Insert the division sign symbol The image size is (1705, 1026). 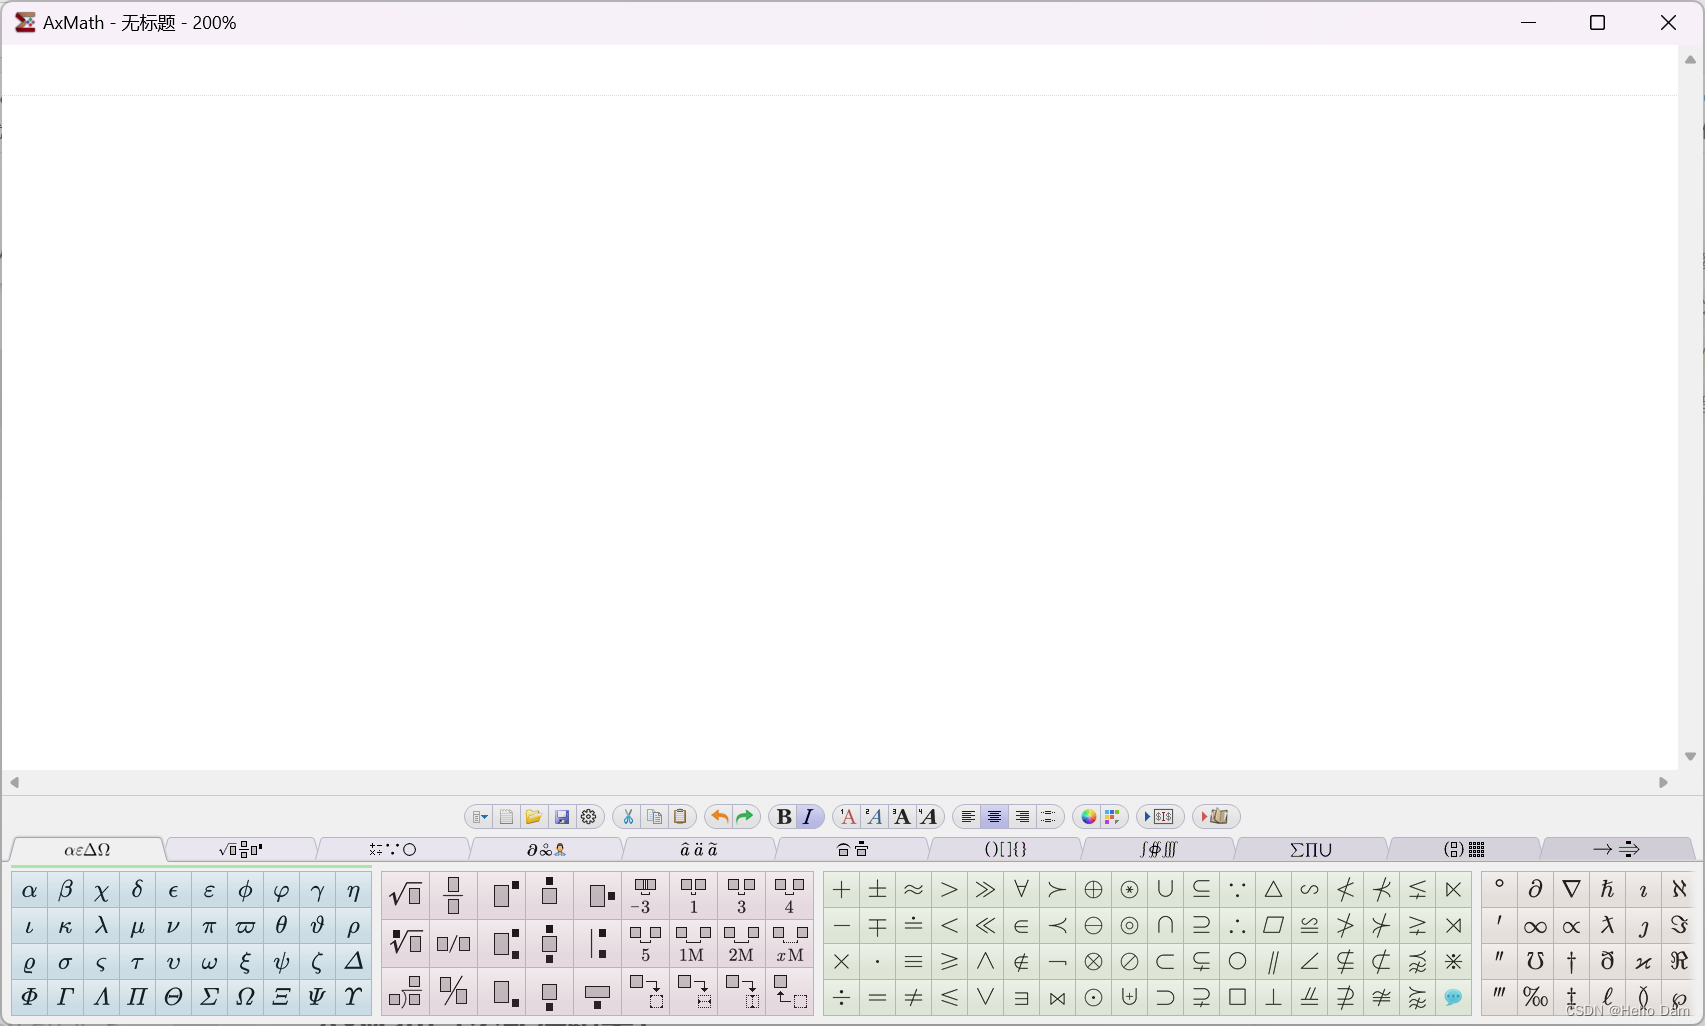click(842, 998)
